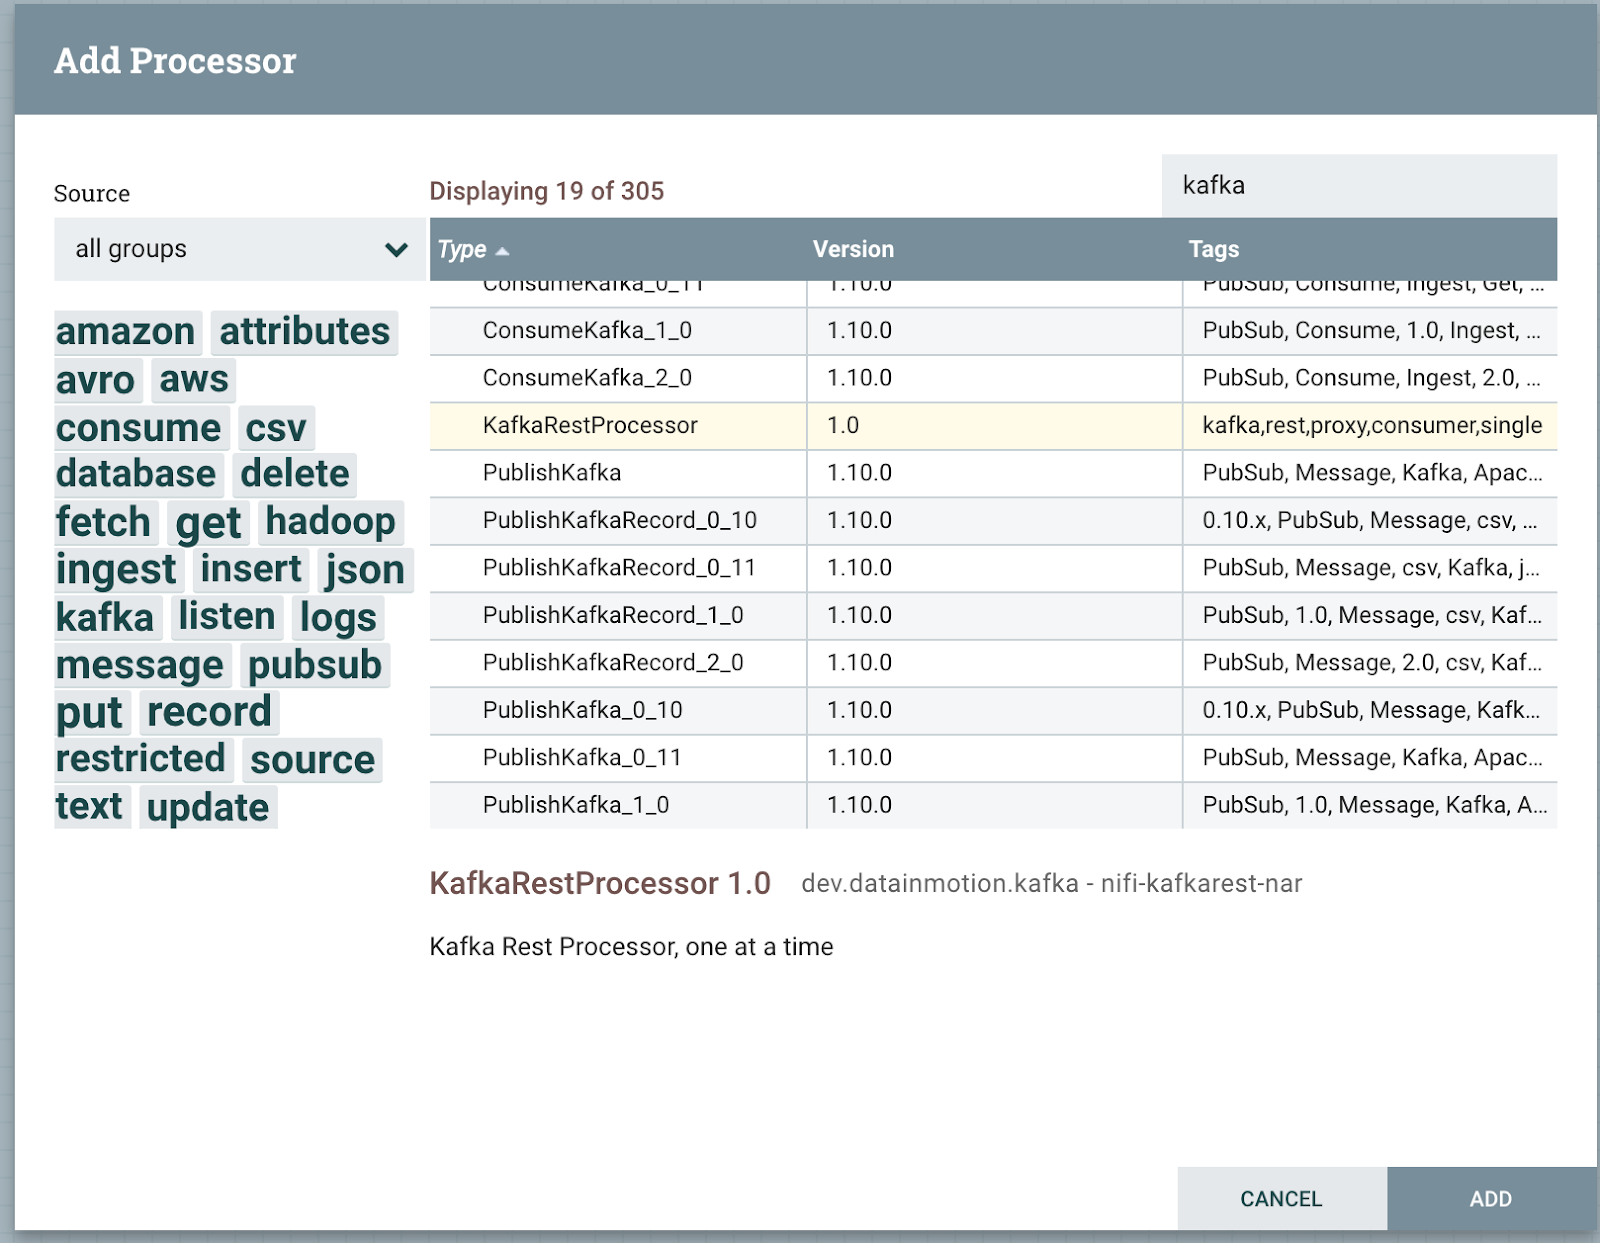Image resolution: width=1600 pixels, height=1243 pixels.
Task: Select the ConsumeKafka_2_0 processor row
Action: 587,378
